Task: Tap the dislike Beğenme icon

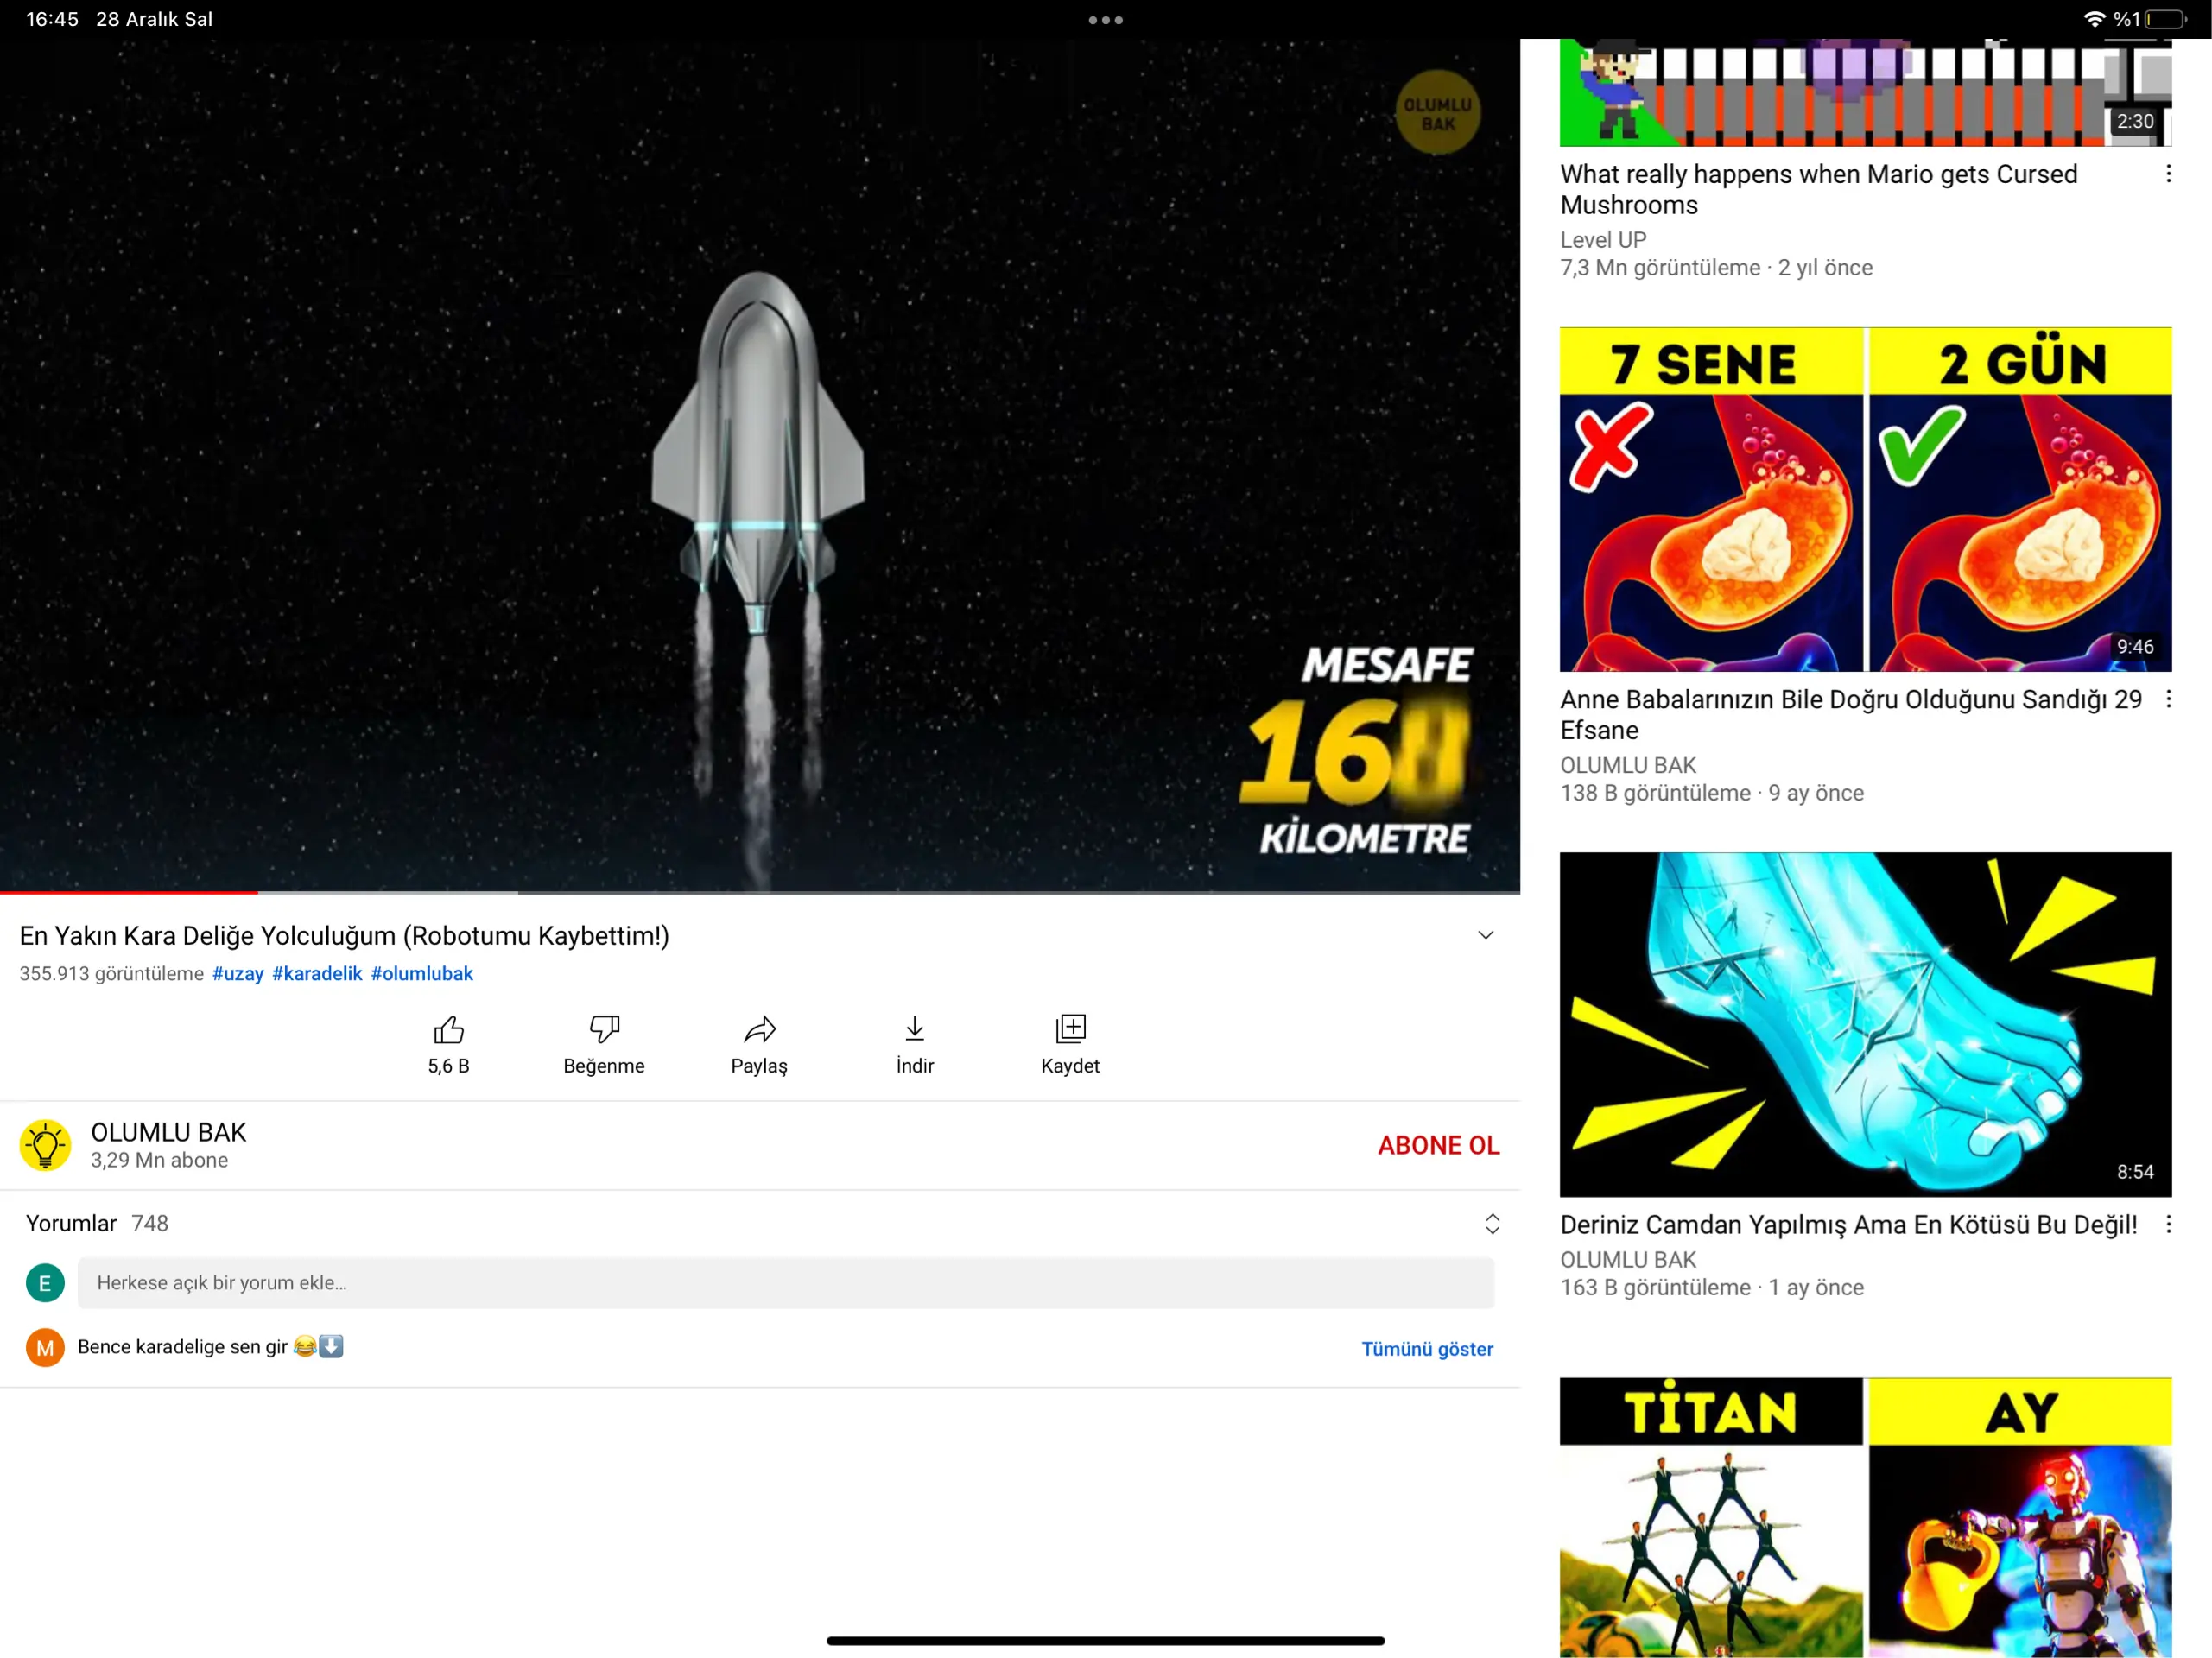Action: click(604, 1029)
